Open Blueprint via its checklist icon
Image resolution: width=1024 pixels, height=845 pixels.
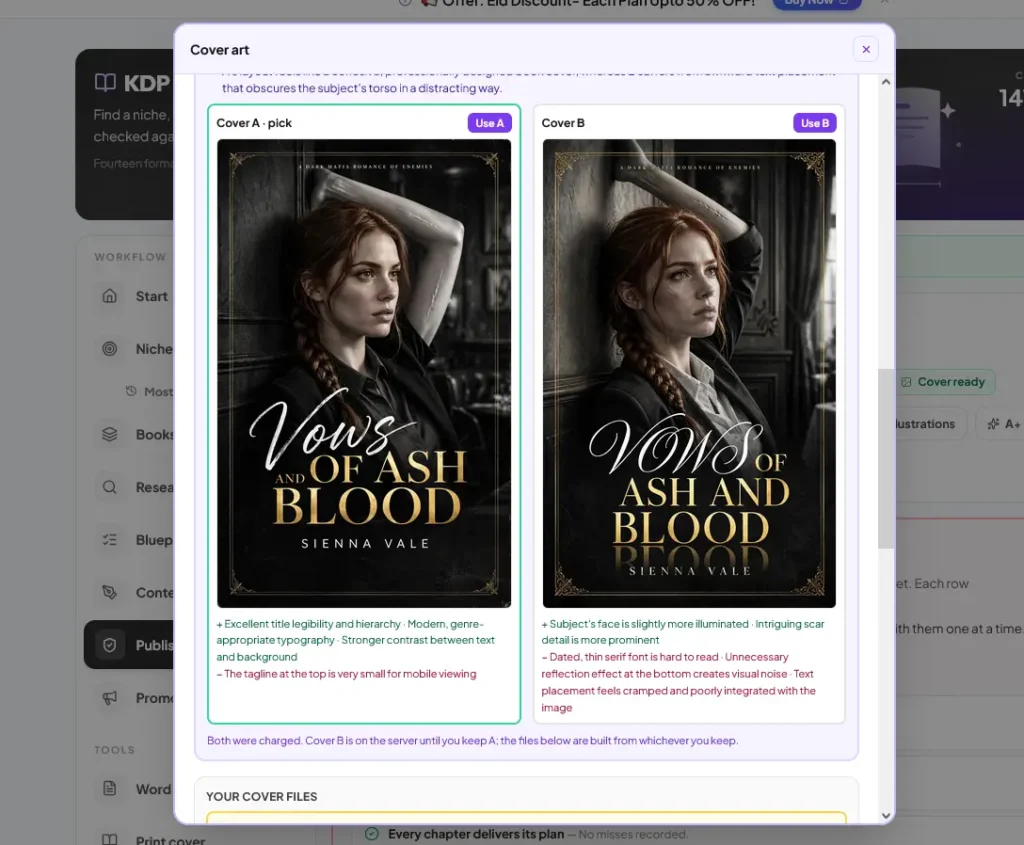coord(110,540)
